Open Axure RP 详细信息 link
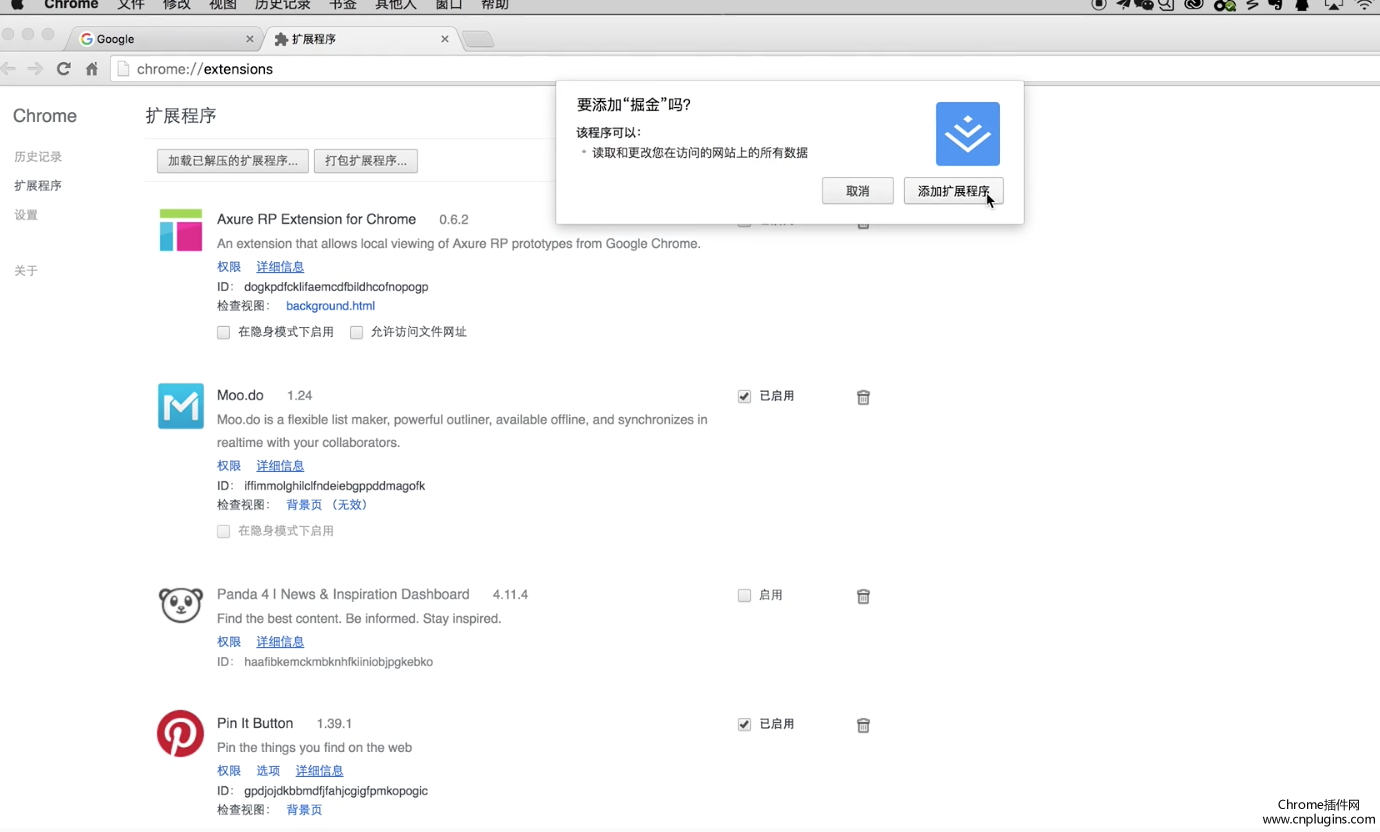 tap(280, 267)
